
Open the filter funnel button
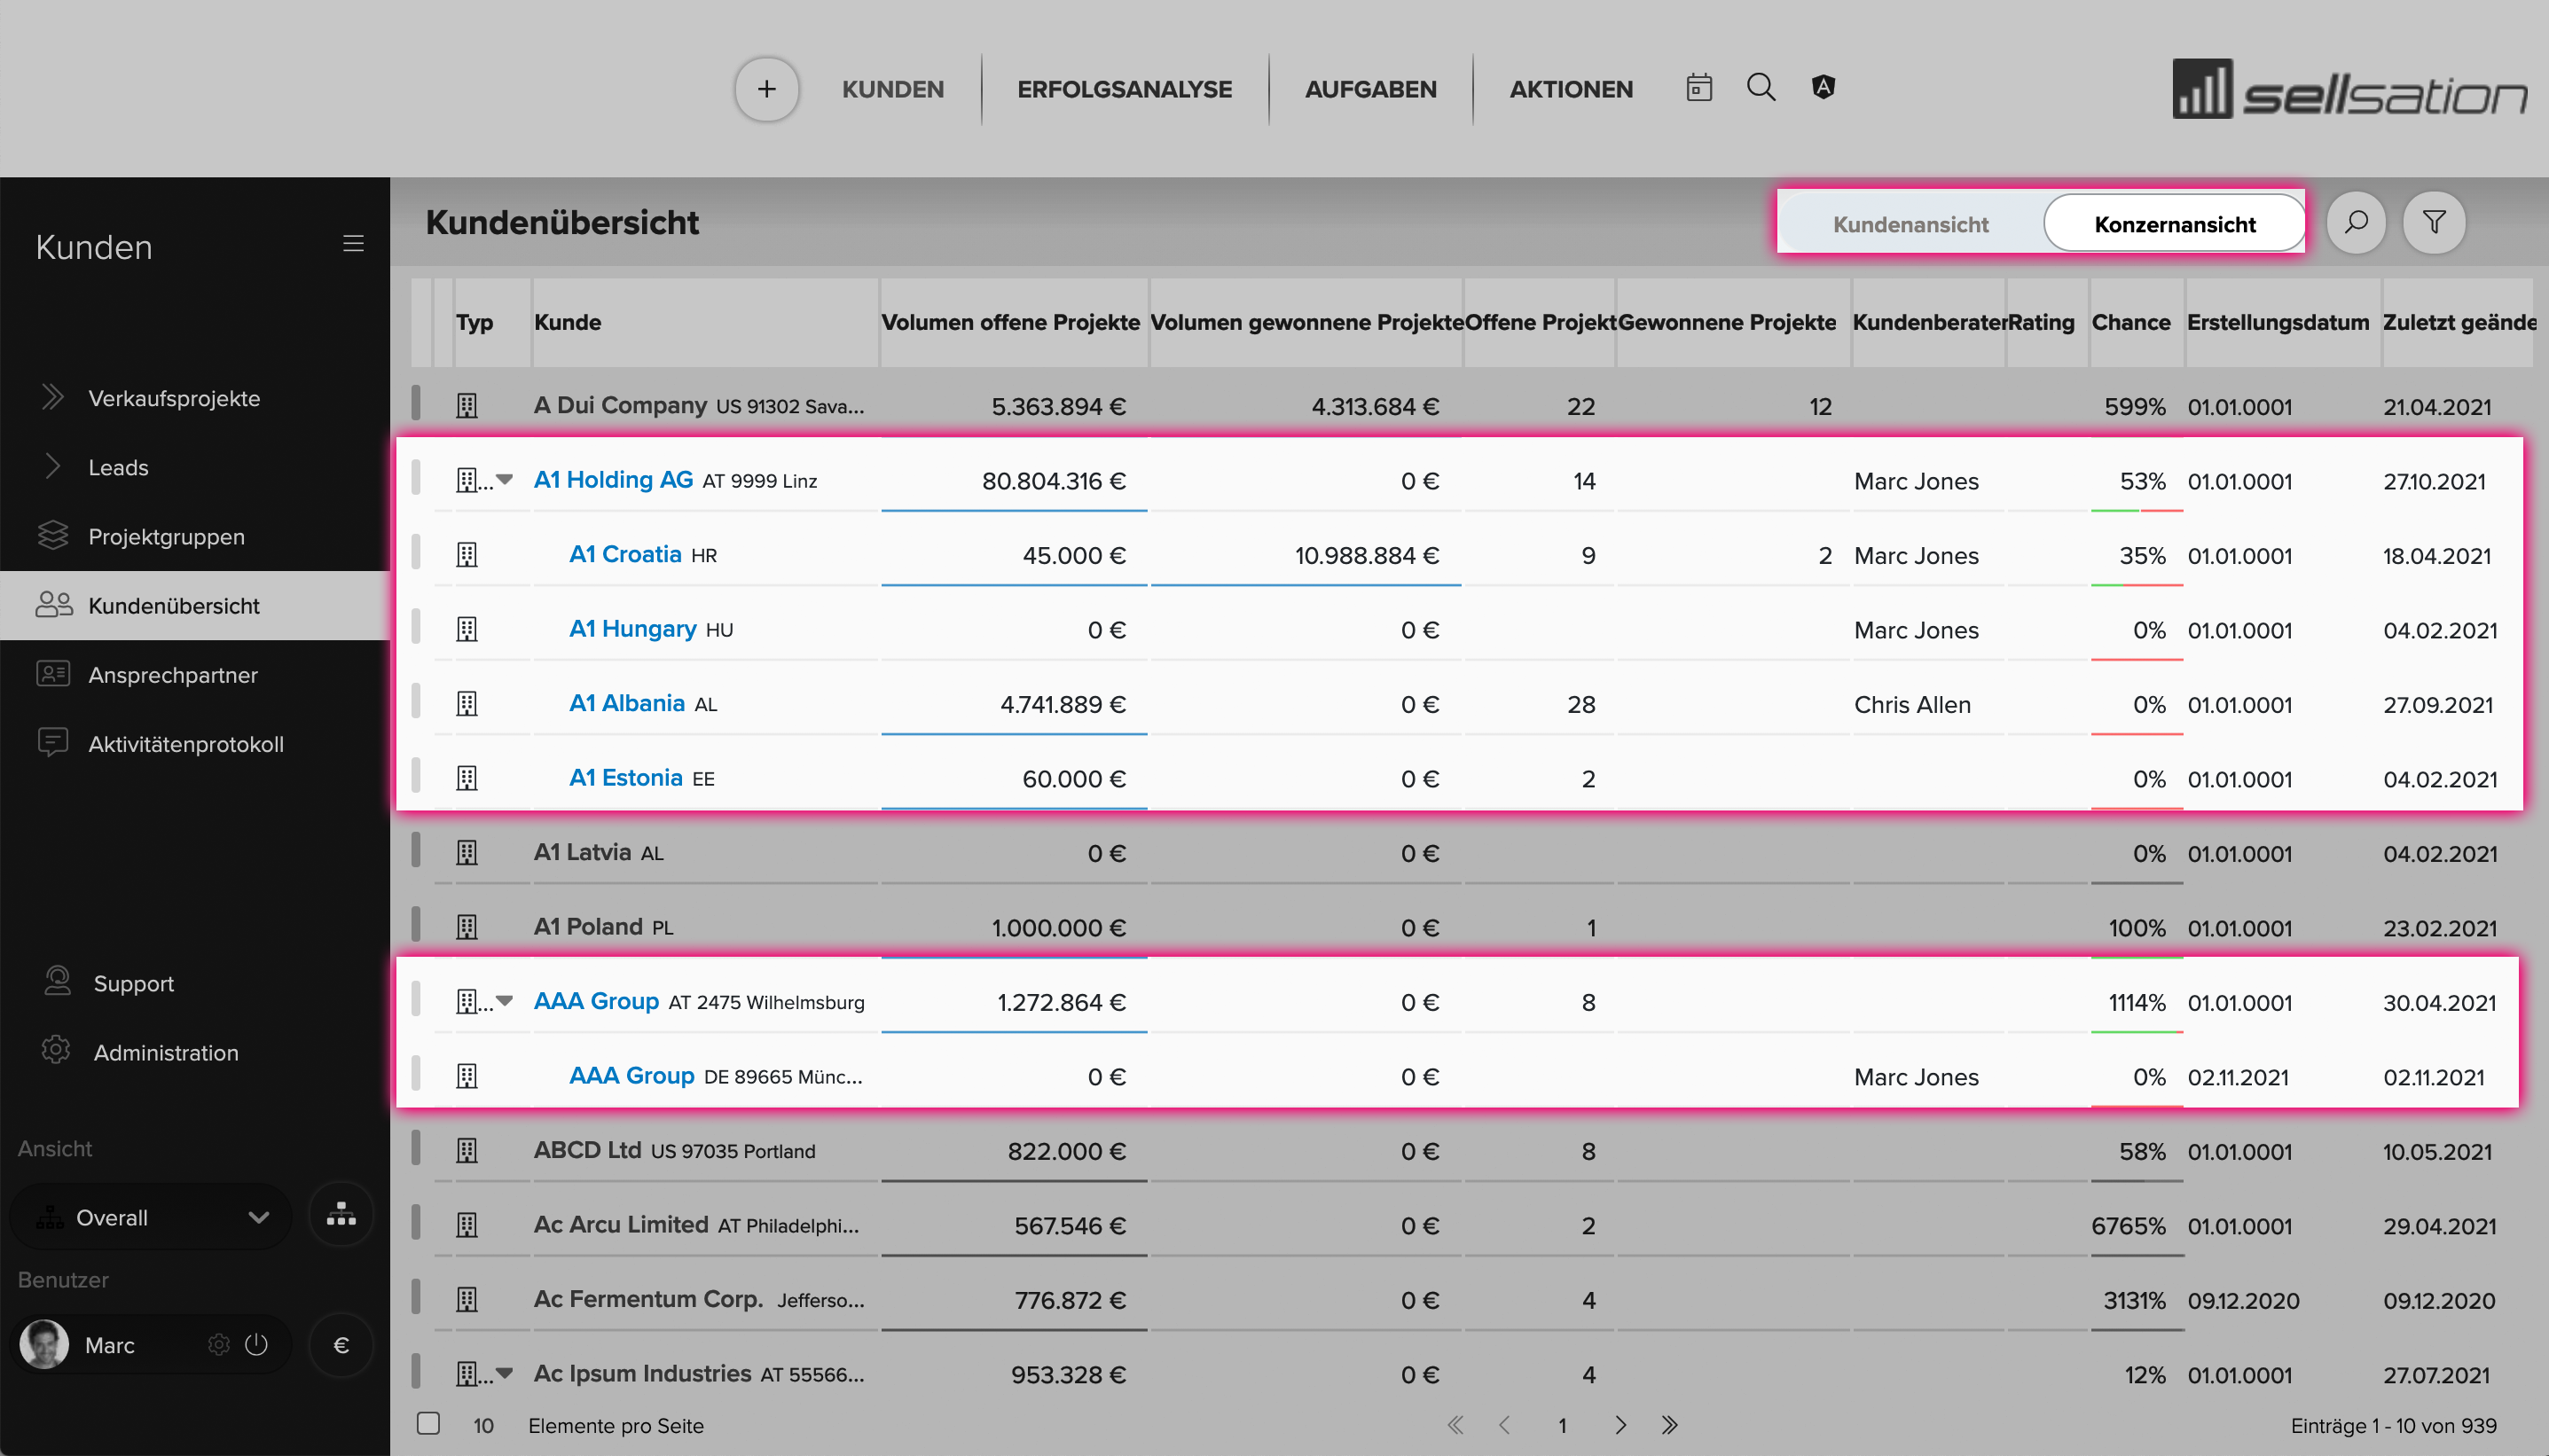(x=2434, y=222)
